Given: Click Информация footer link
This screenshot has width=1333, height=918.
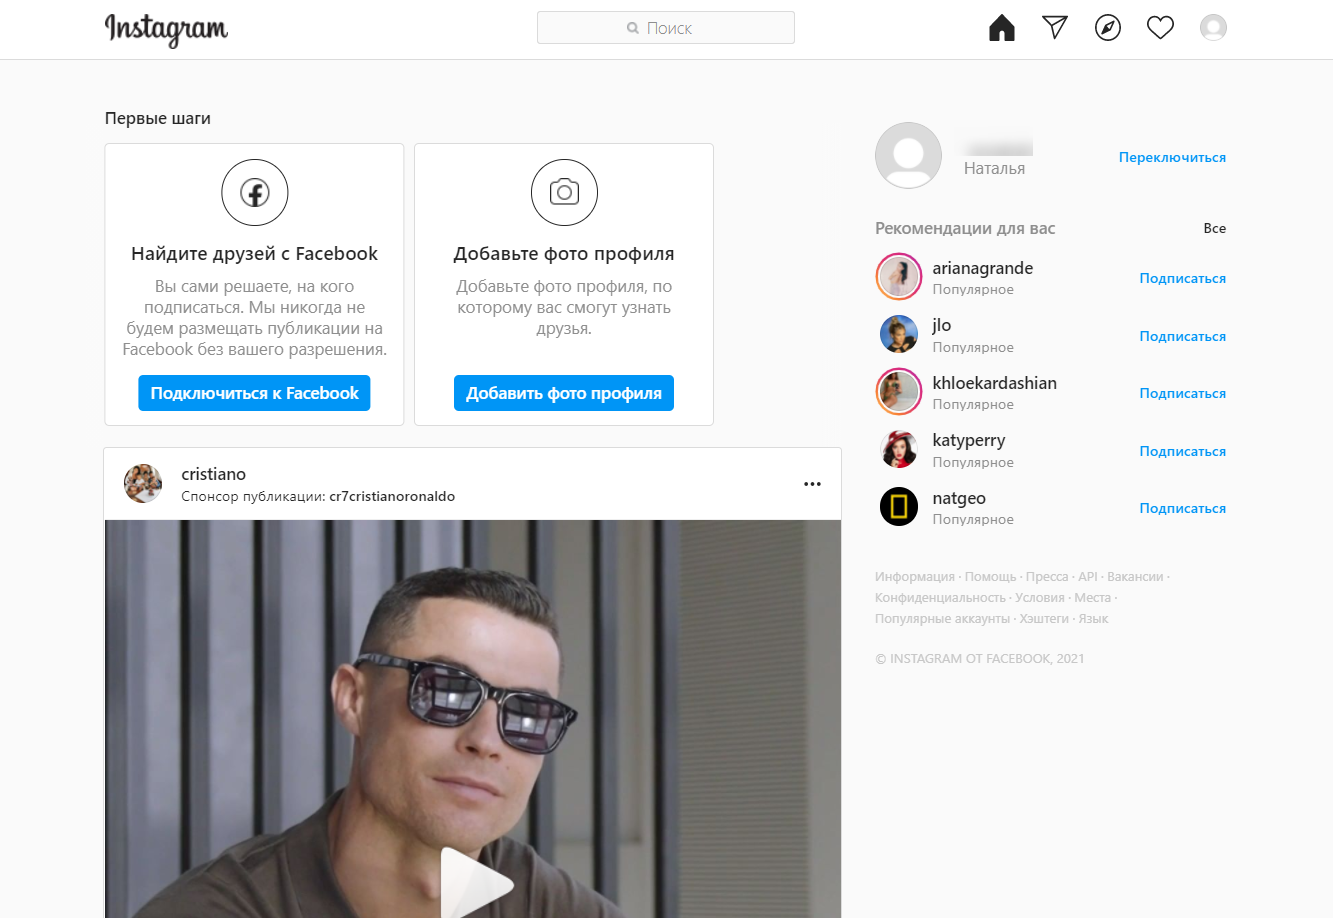Looking at the screenshot, I should (x=915, y=577).
